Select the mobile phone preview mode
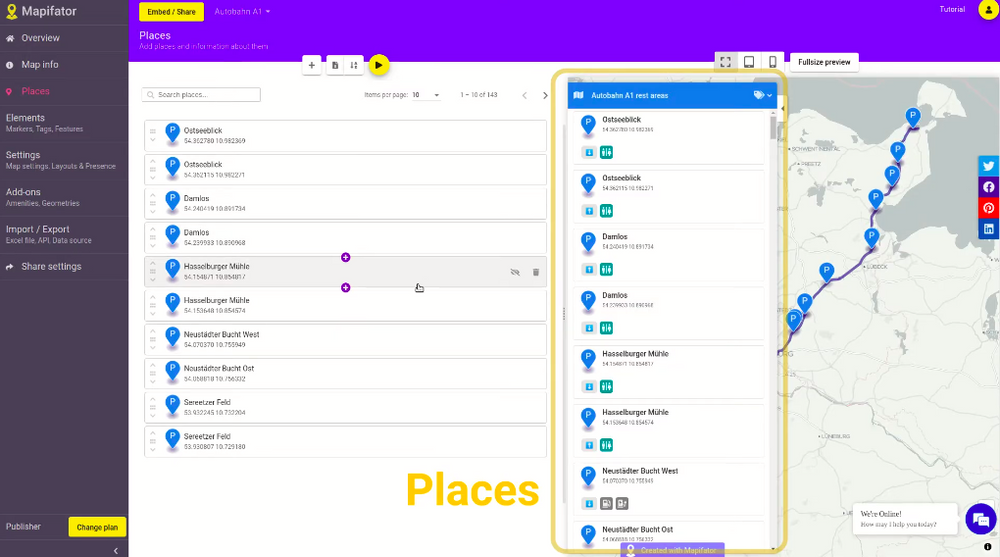This screenshot has width=1000, height=557. pos(772,62)
